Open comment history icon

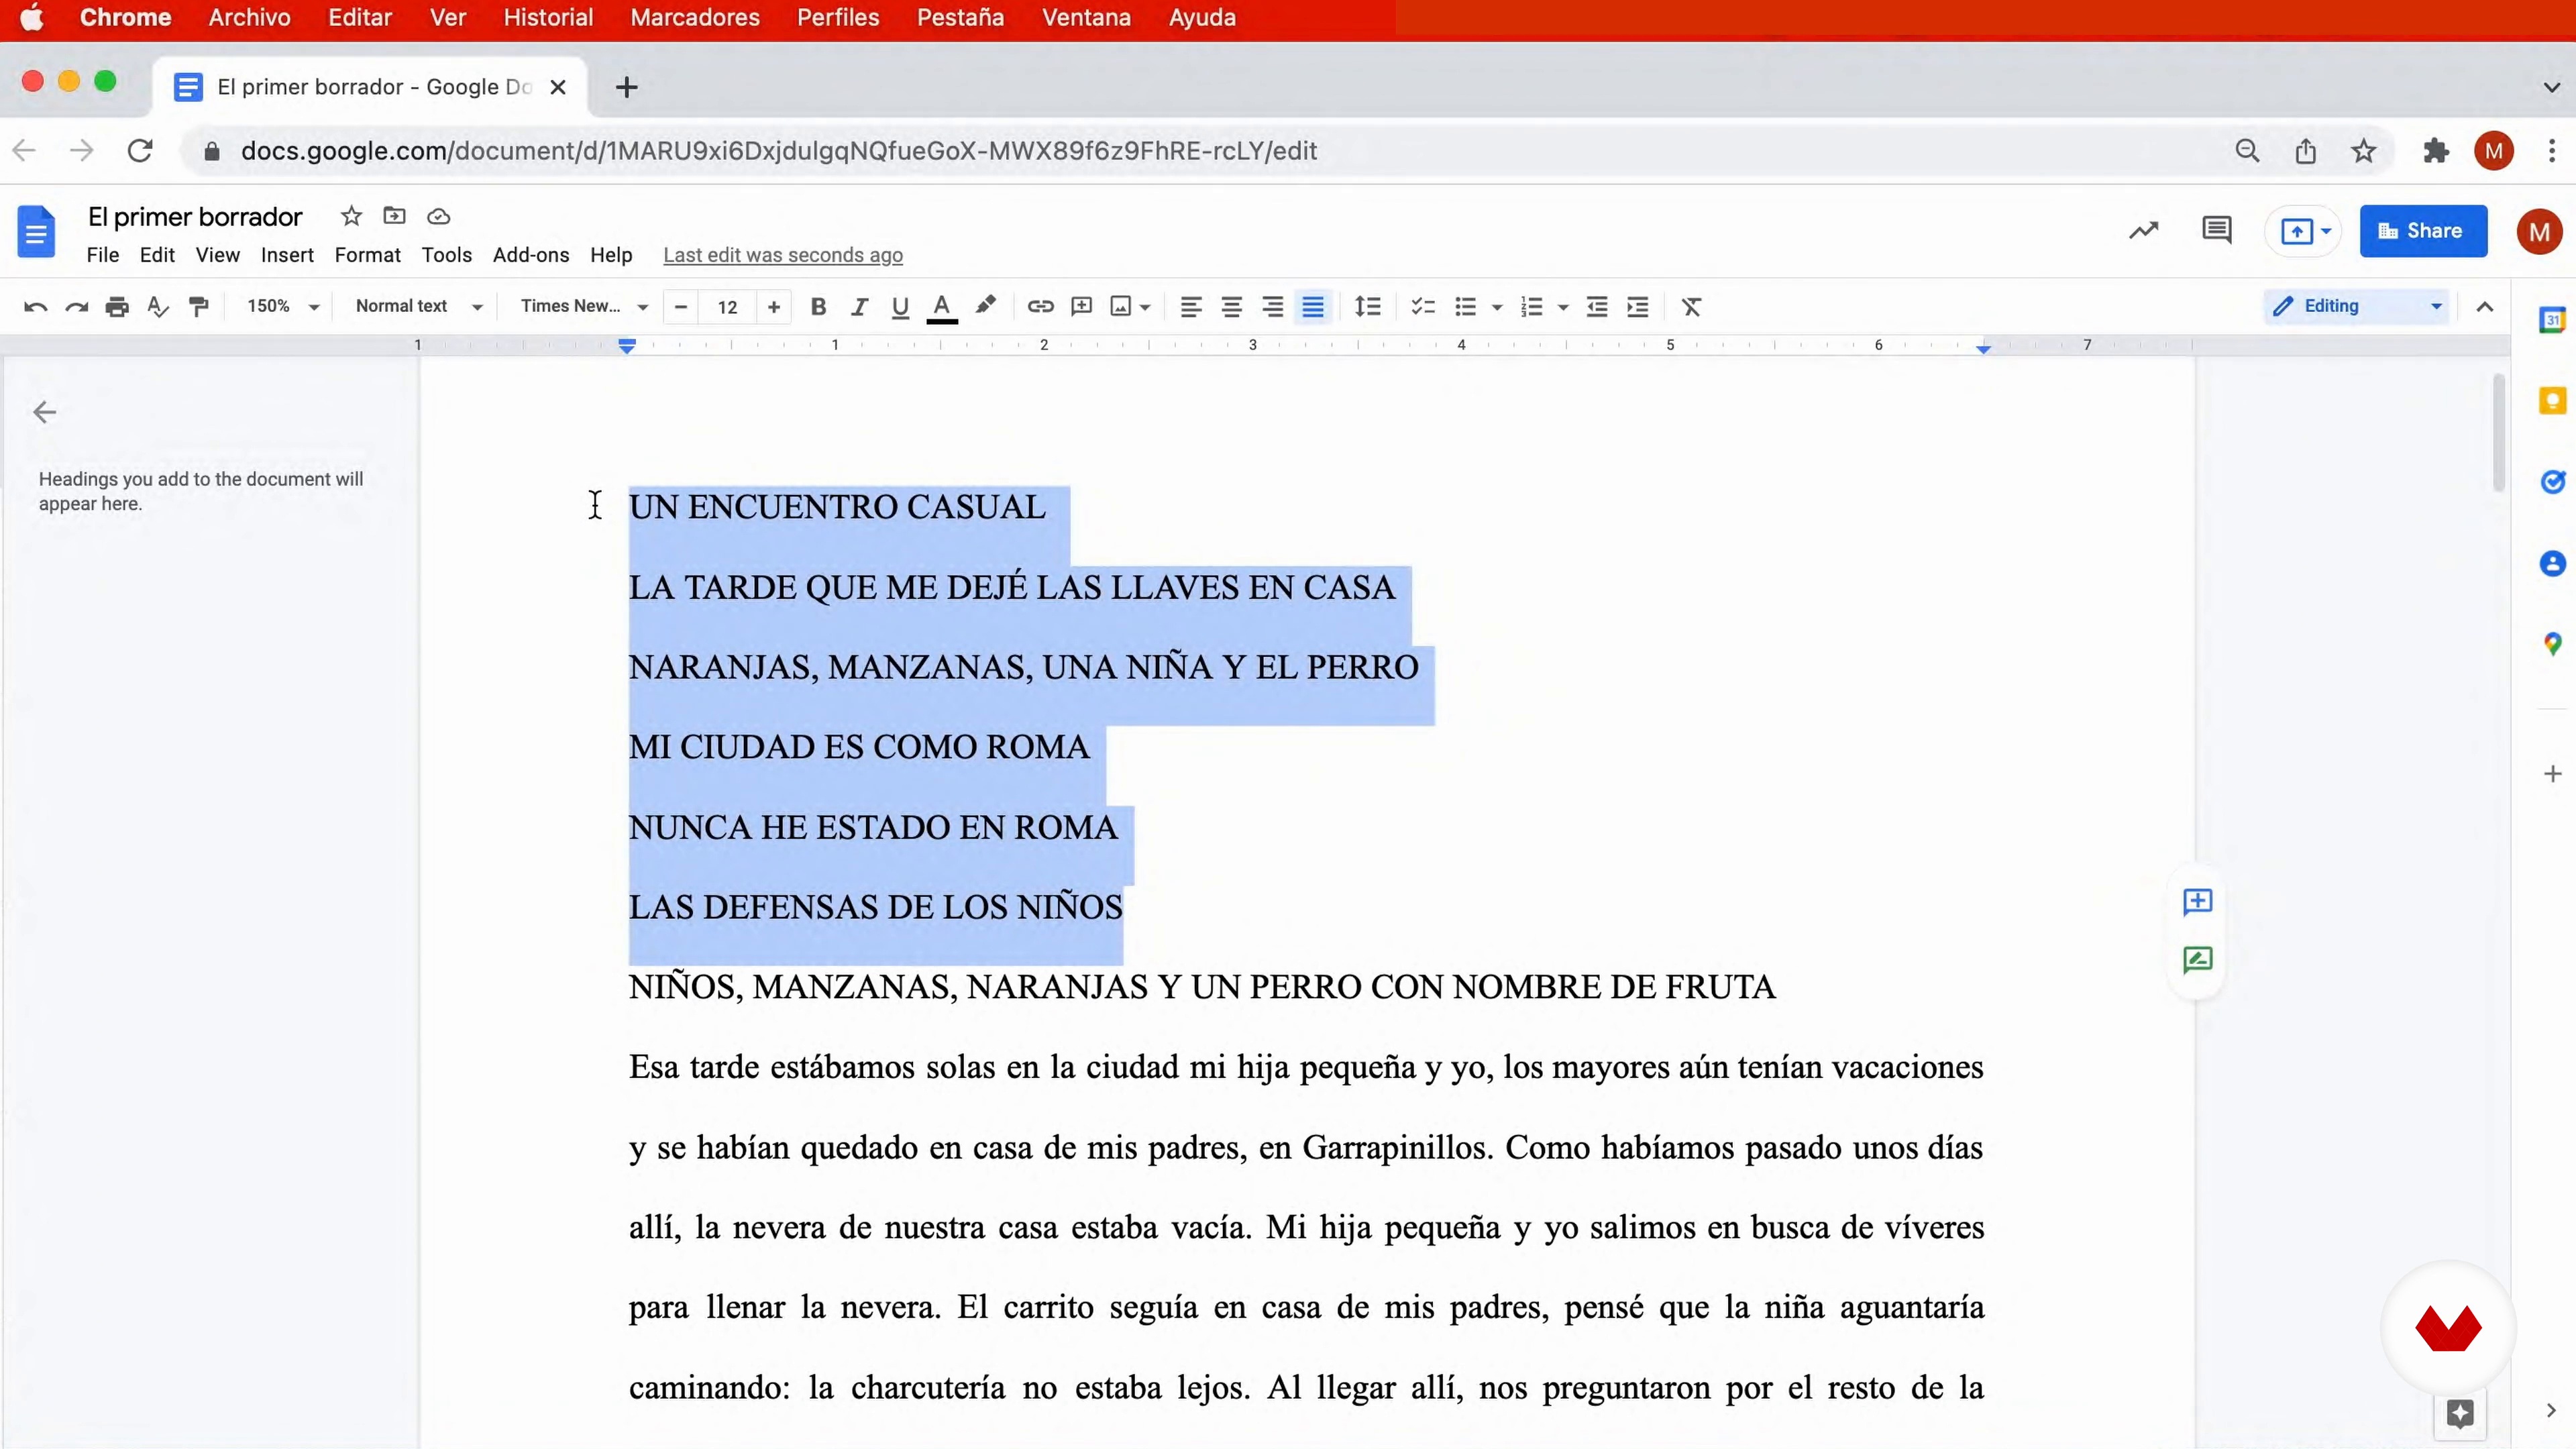coord(2216,230)
